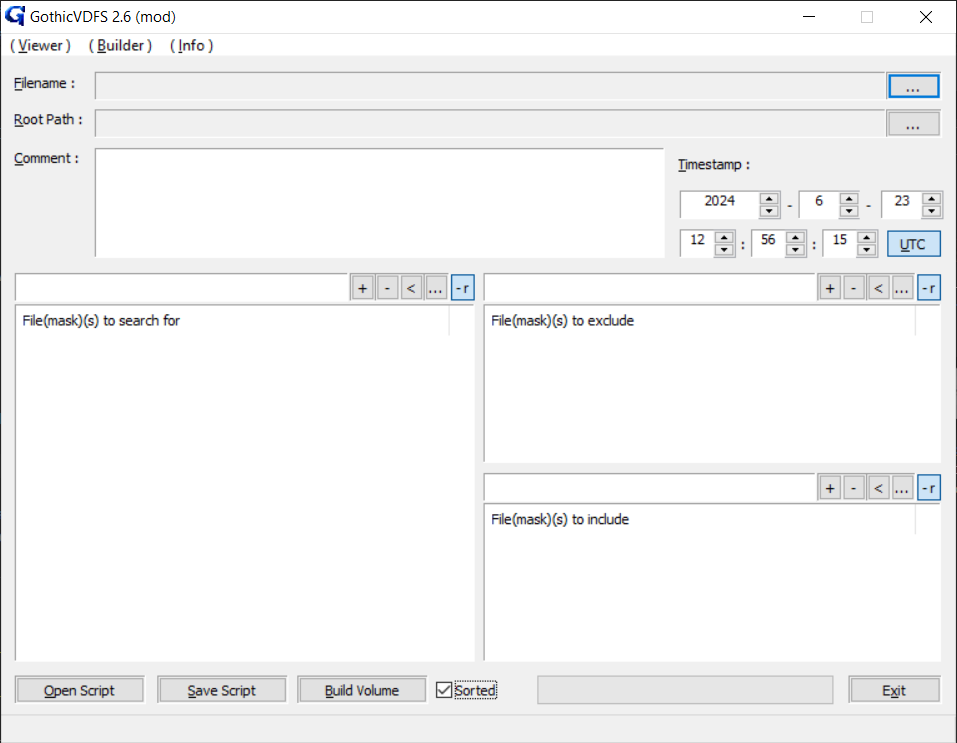Click the search-for mask input field

tap(182, 288)
